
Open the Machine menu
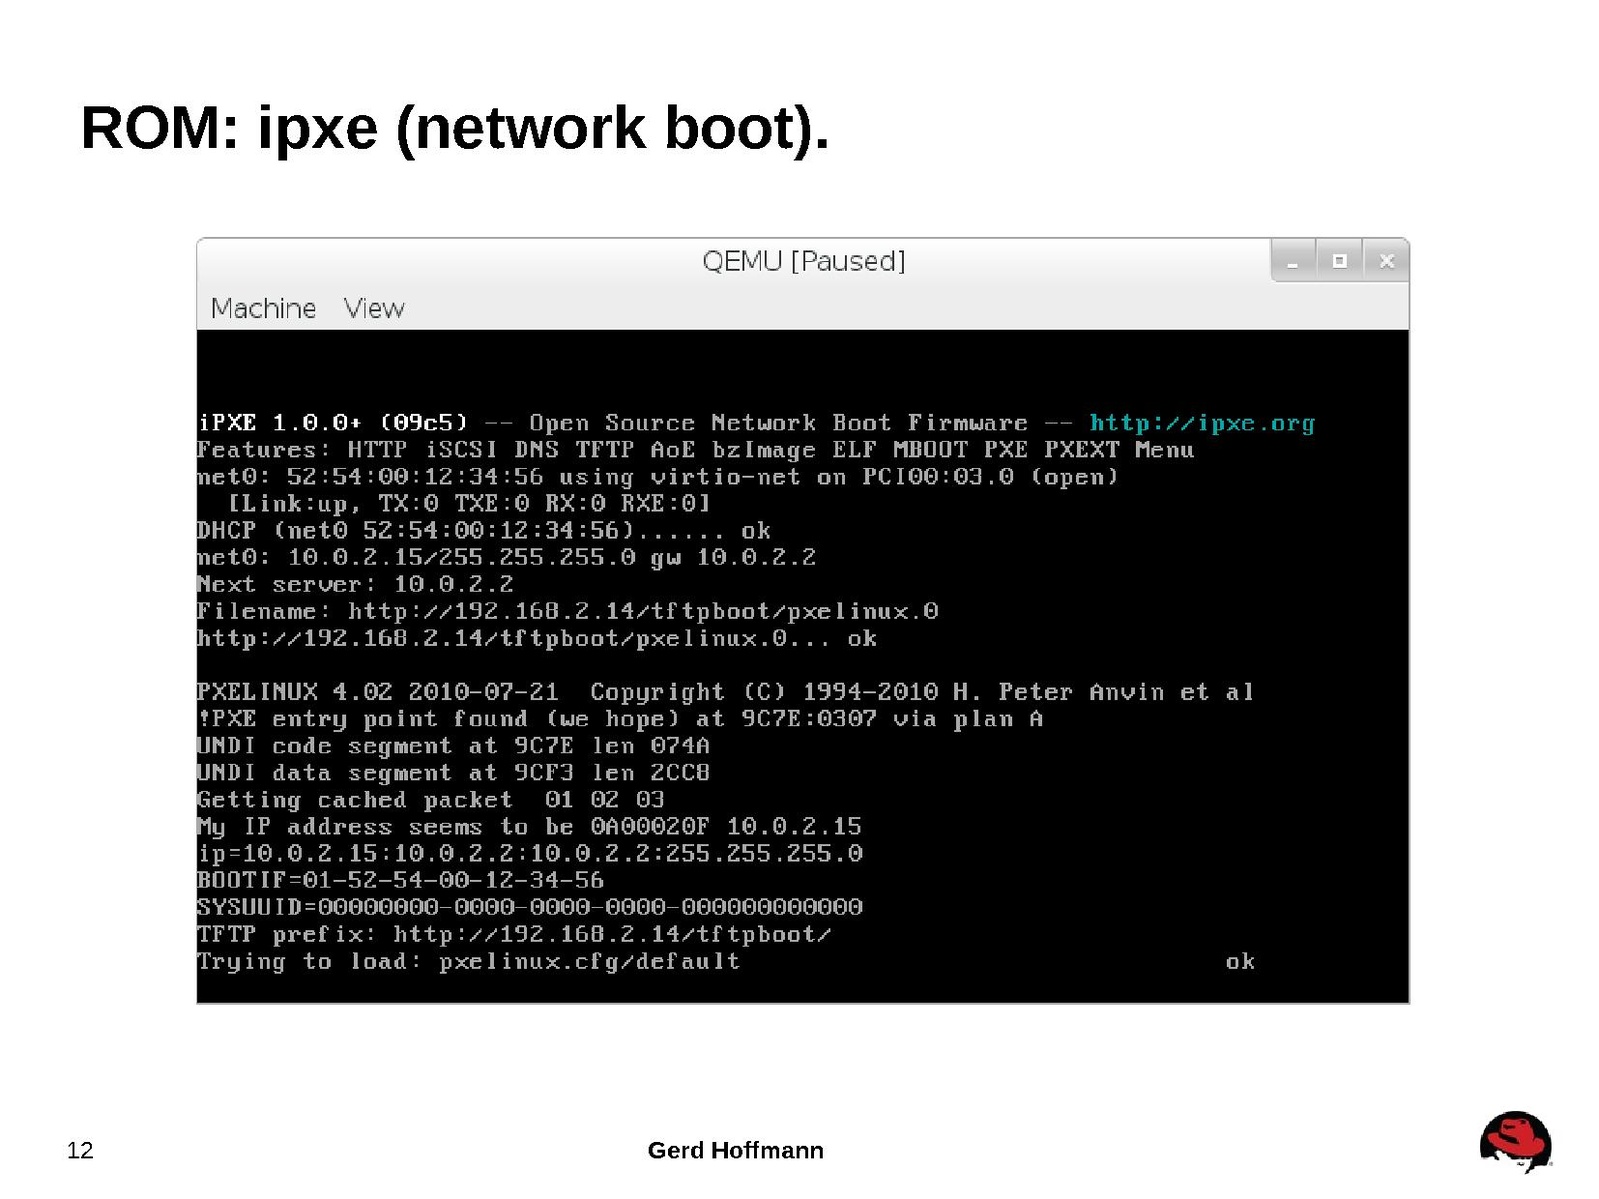(263, 308)
